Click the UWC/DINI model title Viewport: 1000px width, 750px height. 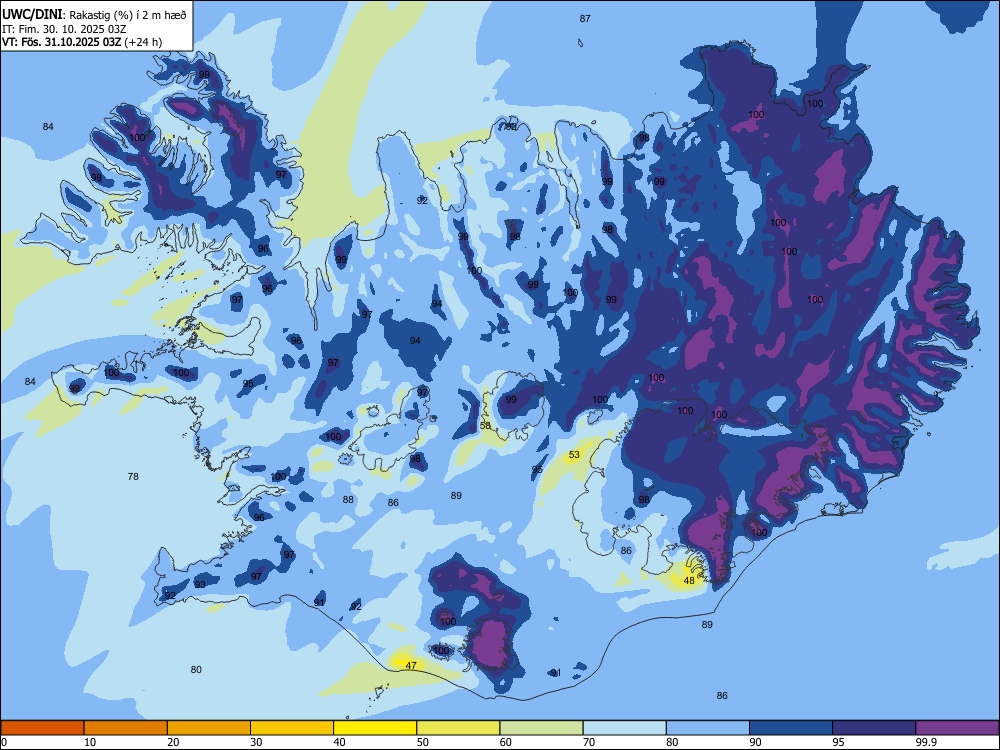tap(33, 14)
